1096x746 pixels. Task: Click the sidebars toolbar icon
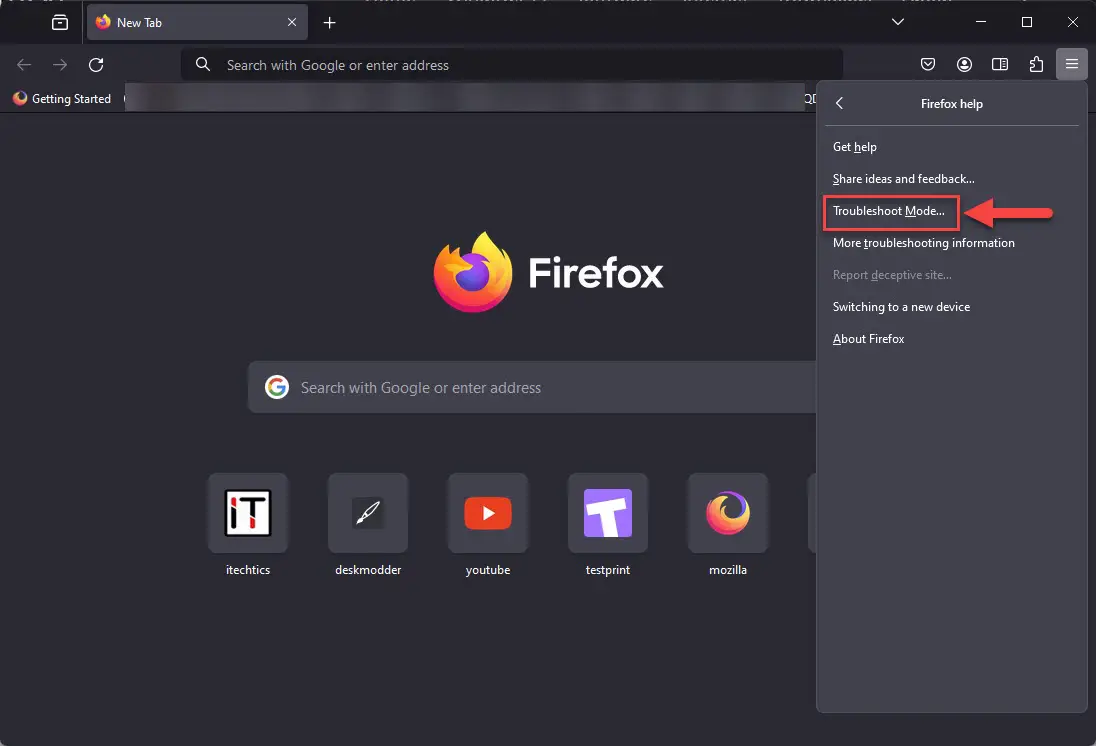click(999, 64)
